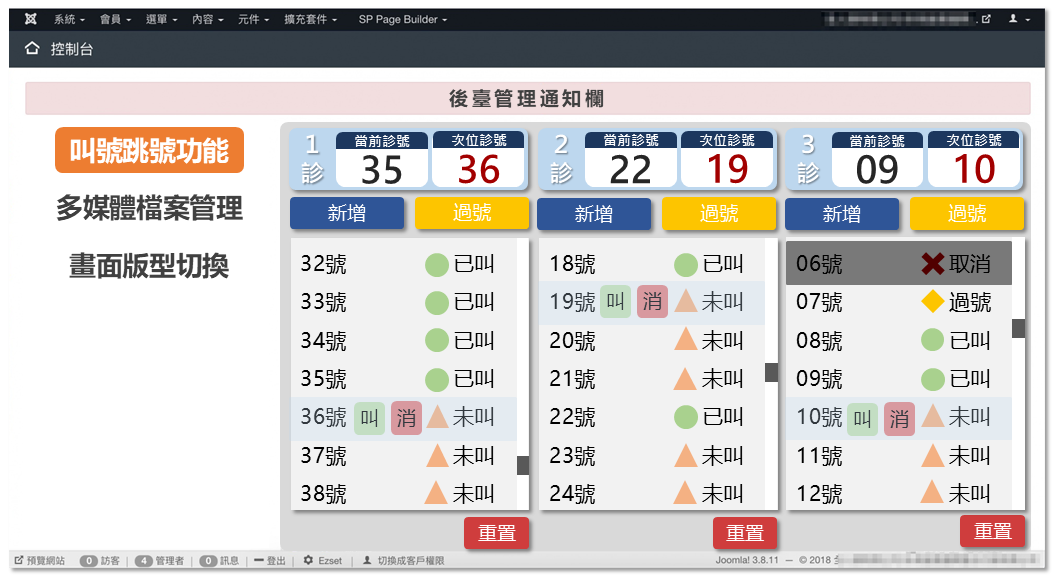Click clinic 1 current number 35
This screenshot has width=1057, height=581.
[382, 169]
